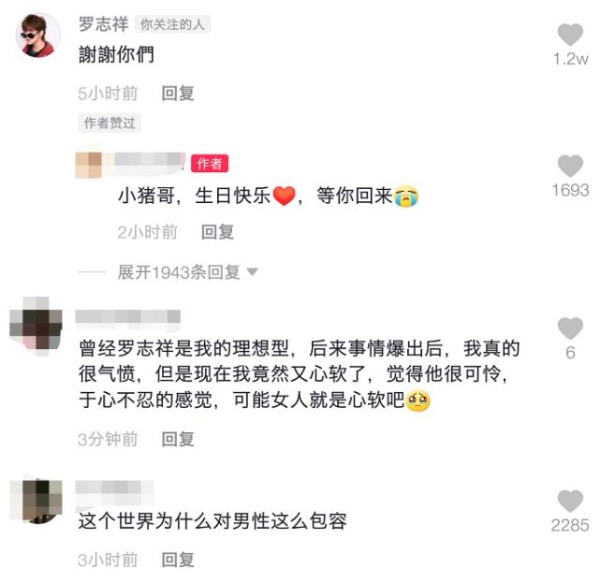Expand the 1943 replies thread
Screen dimensions: 600x582
pos(179,272)
